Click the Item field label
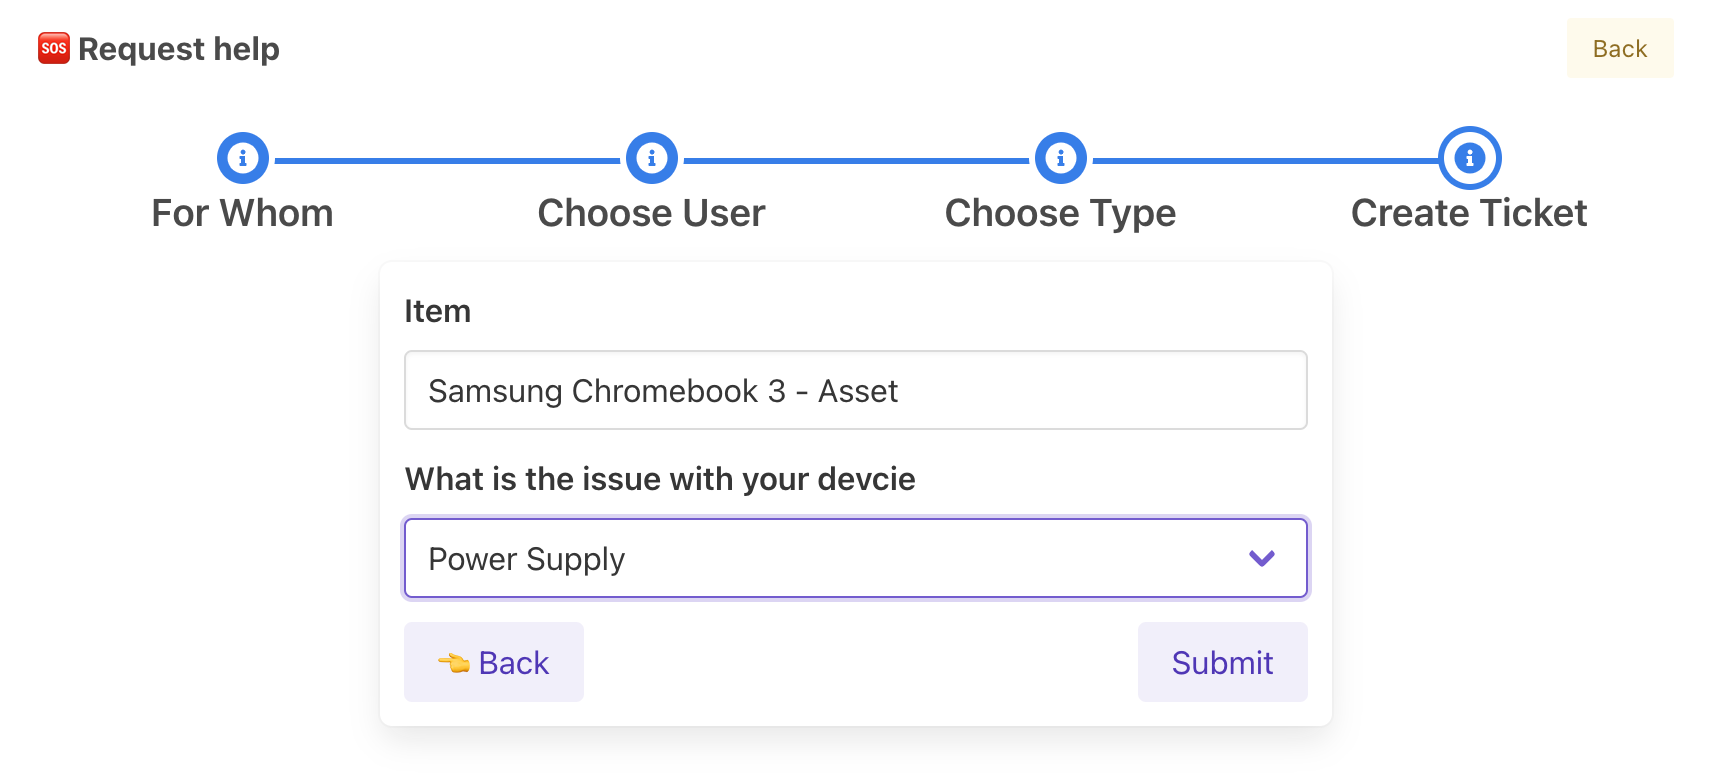The height and width of the screenshot is (782, 1728). [437, 311]
